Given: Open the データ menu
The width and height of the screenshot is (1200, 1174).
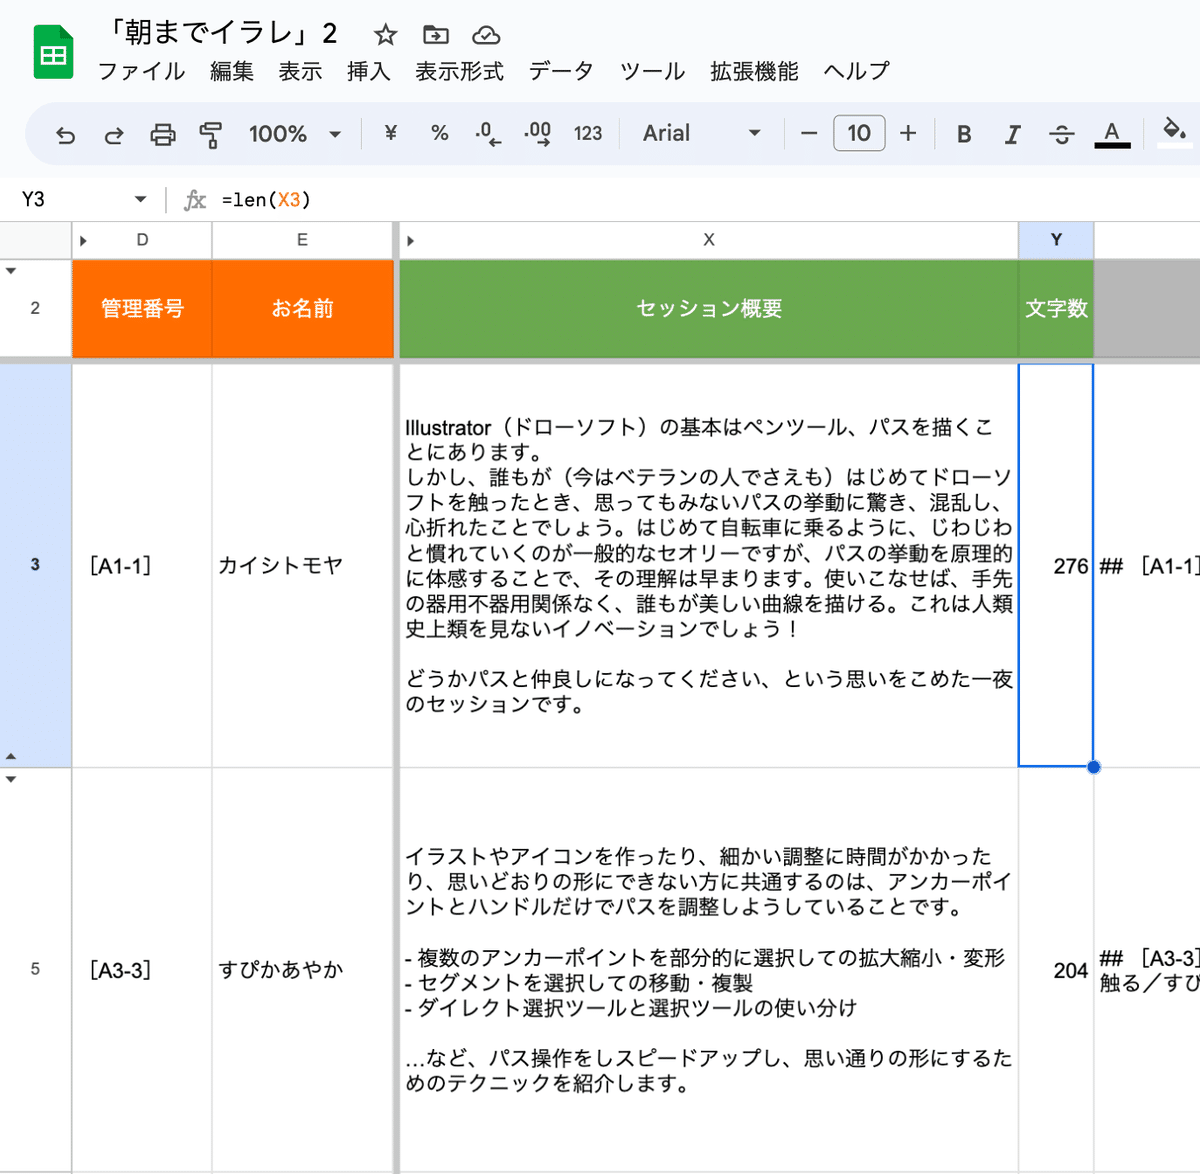Looking at the screenshot, I should [561, 71].
